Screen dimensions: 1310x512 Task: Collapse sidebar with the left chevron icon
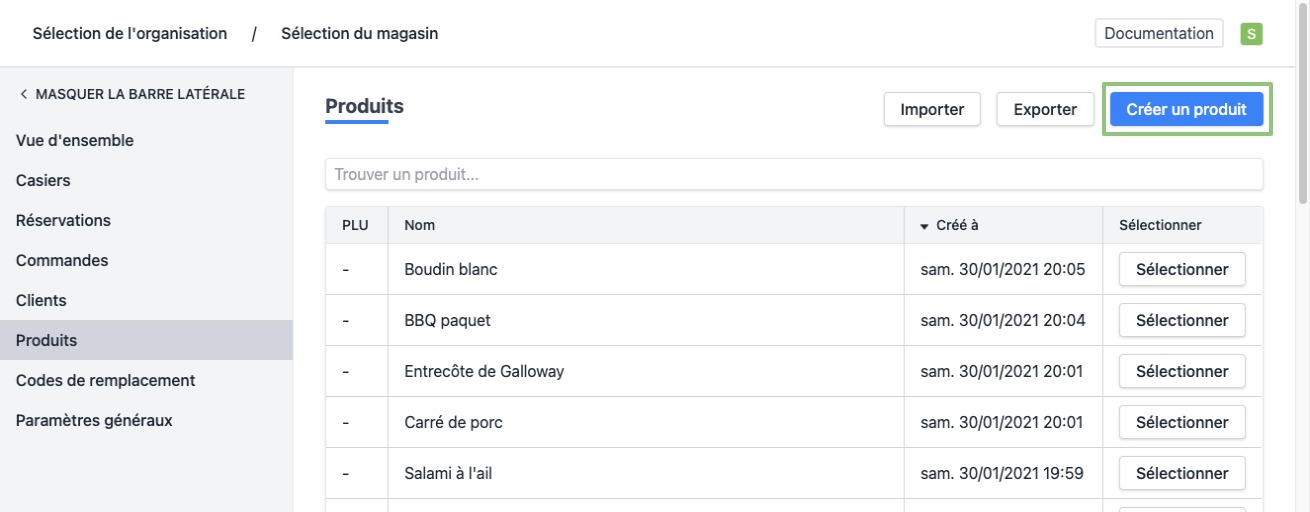click(x=23, y=95)
